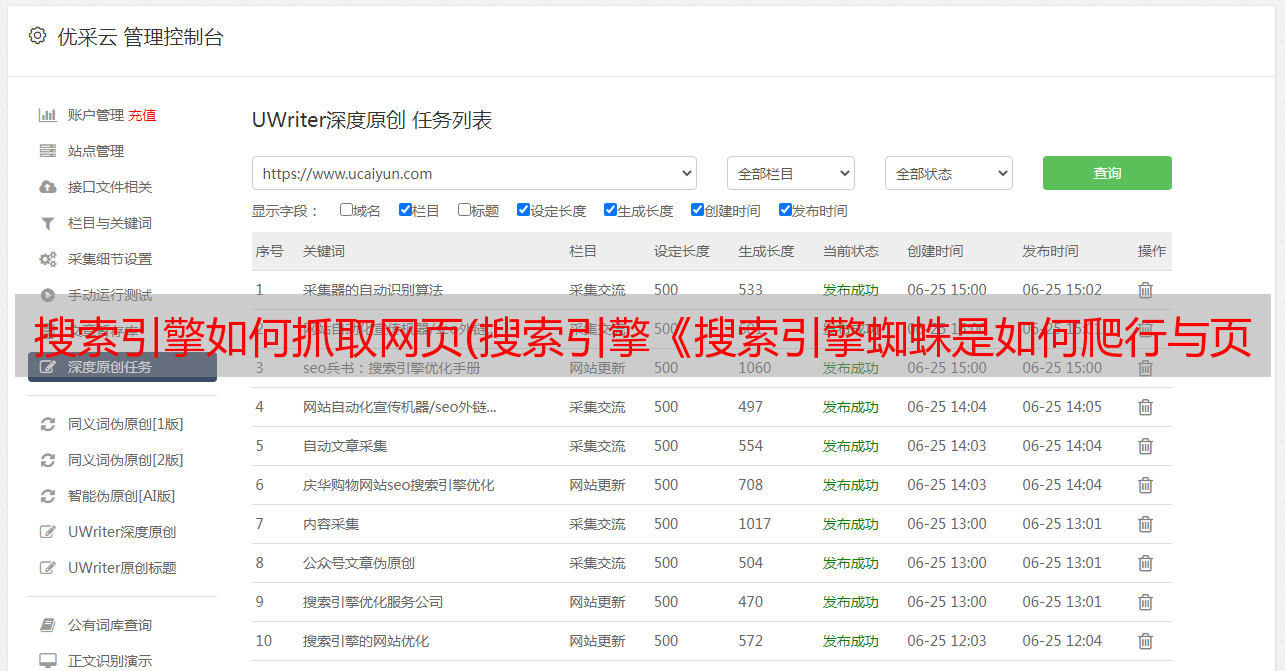Click trash icon for row 10

click(x=1145, y=641)
